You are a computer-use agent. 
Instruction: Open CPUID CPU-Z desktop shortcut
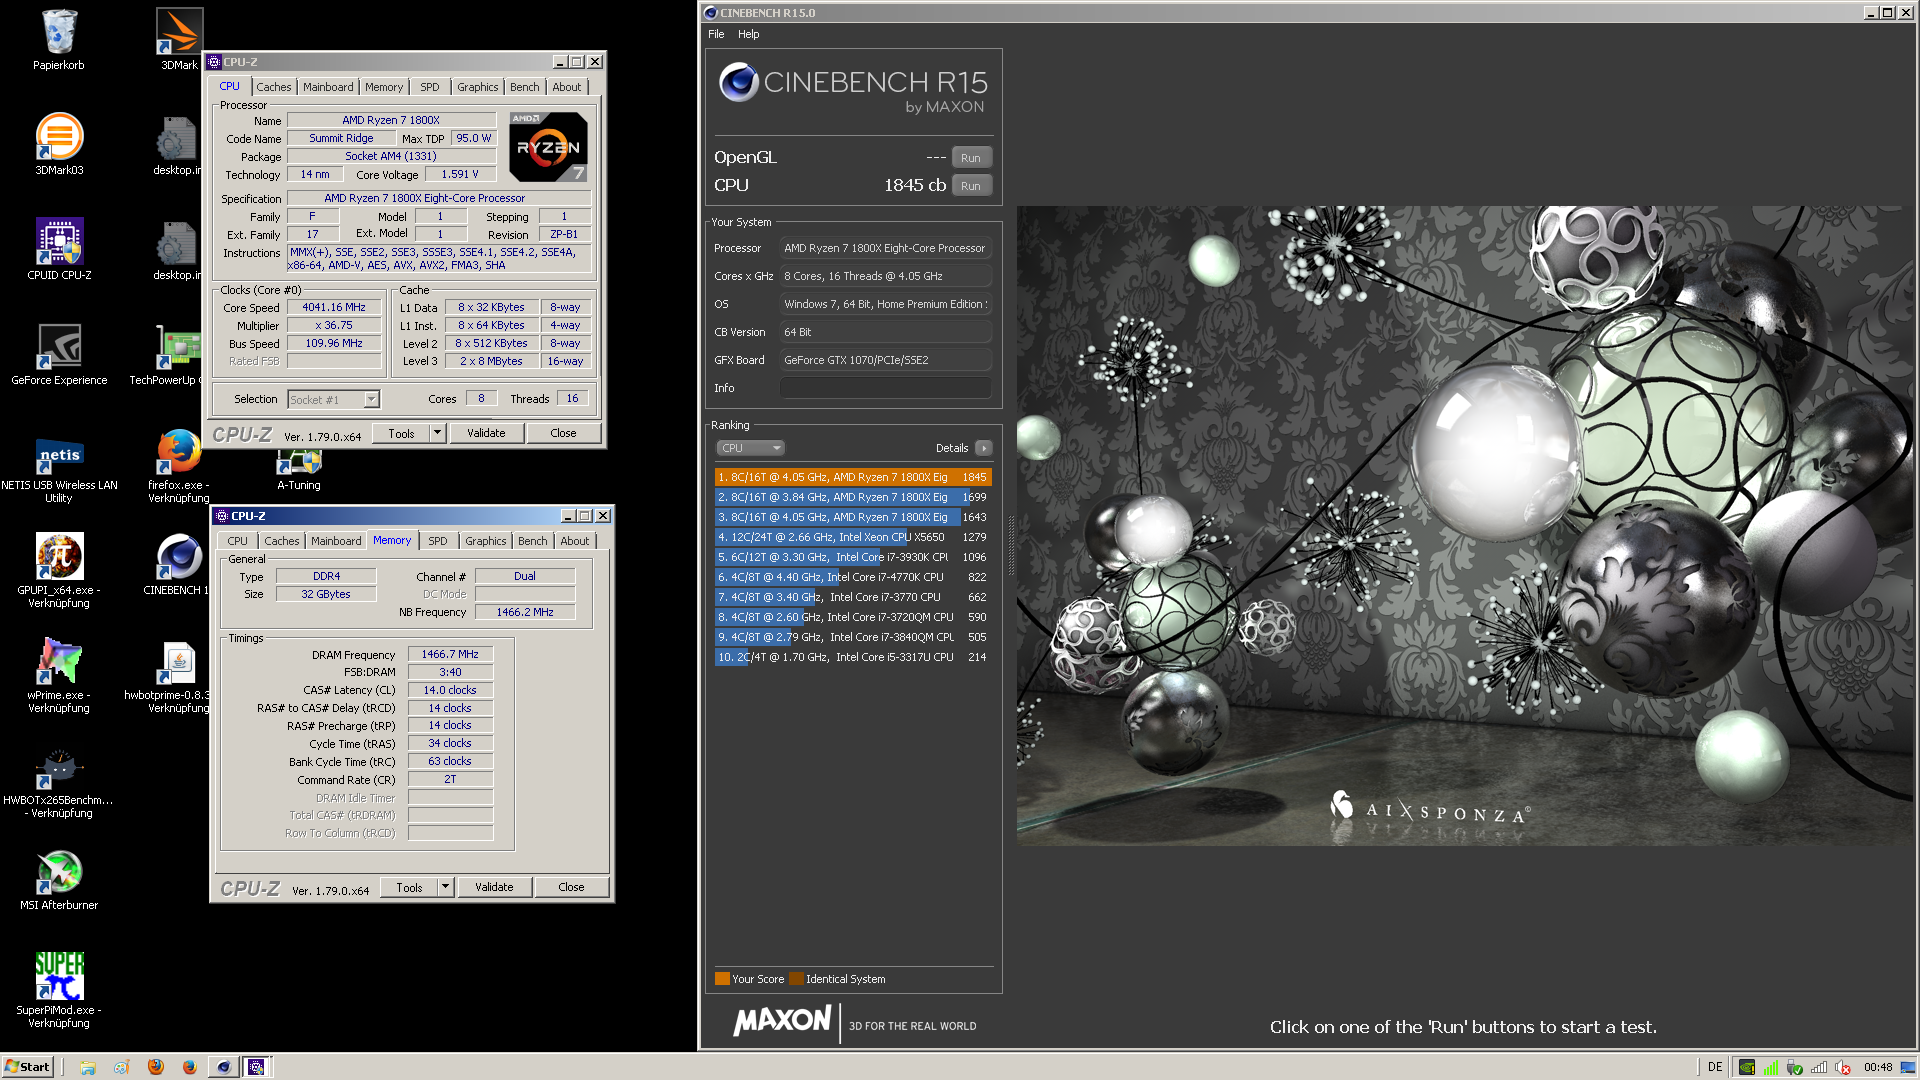point(59,250)
